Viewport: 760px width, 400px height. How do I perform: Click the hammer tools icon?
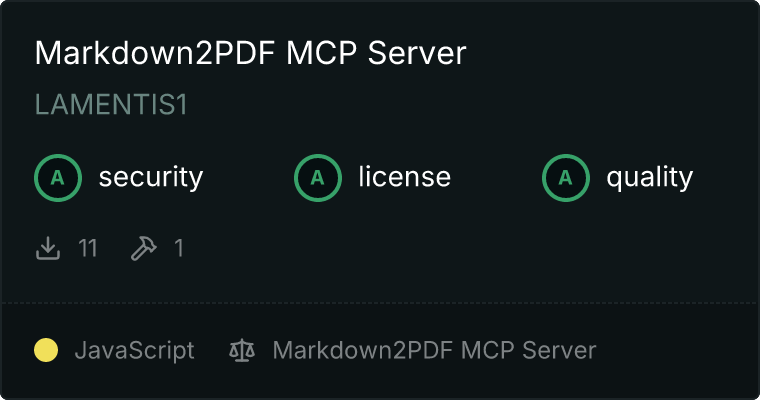point(143,248)
